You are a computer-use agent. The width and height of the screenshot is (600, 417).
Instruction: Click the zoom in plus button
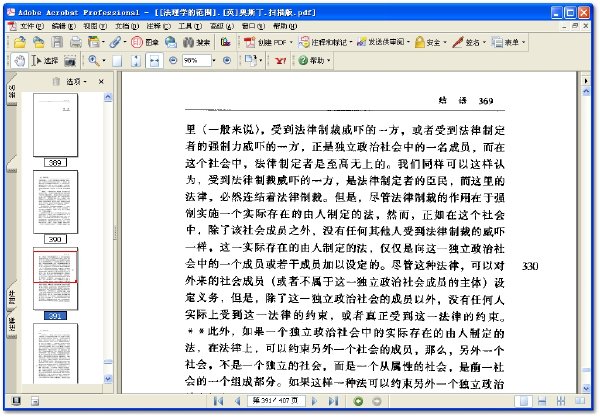[227, 60]
